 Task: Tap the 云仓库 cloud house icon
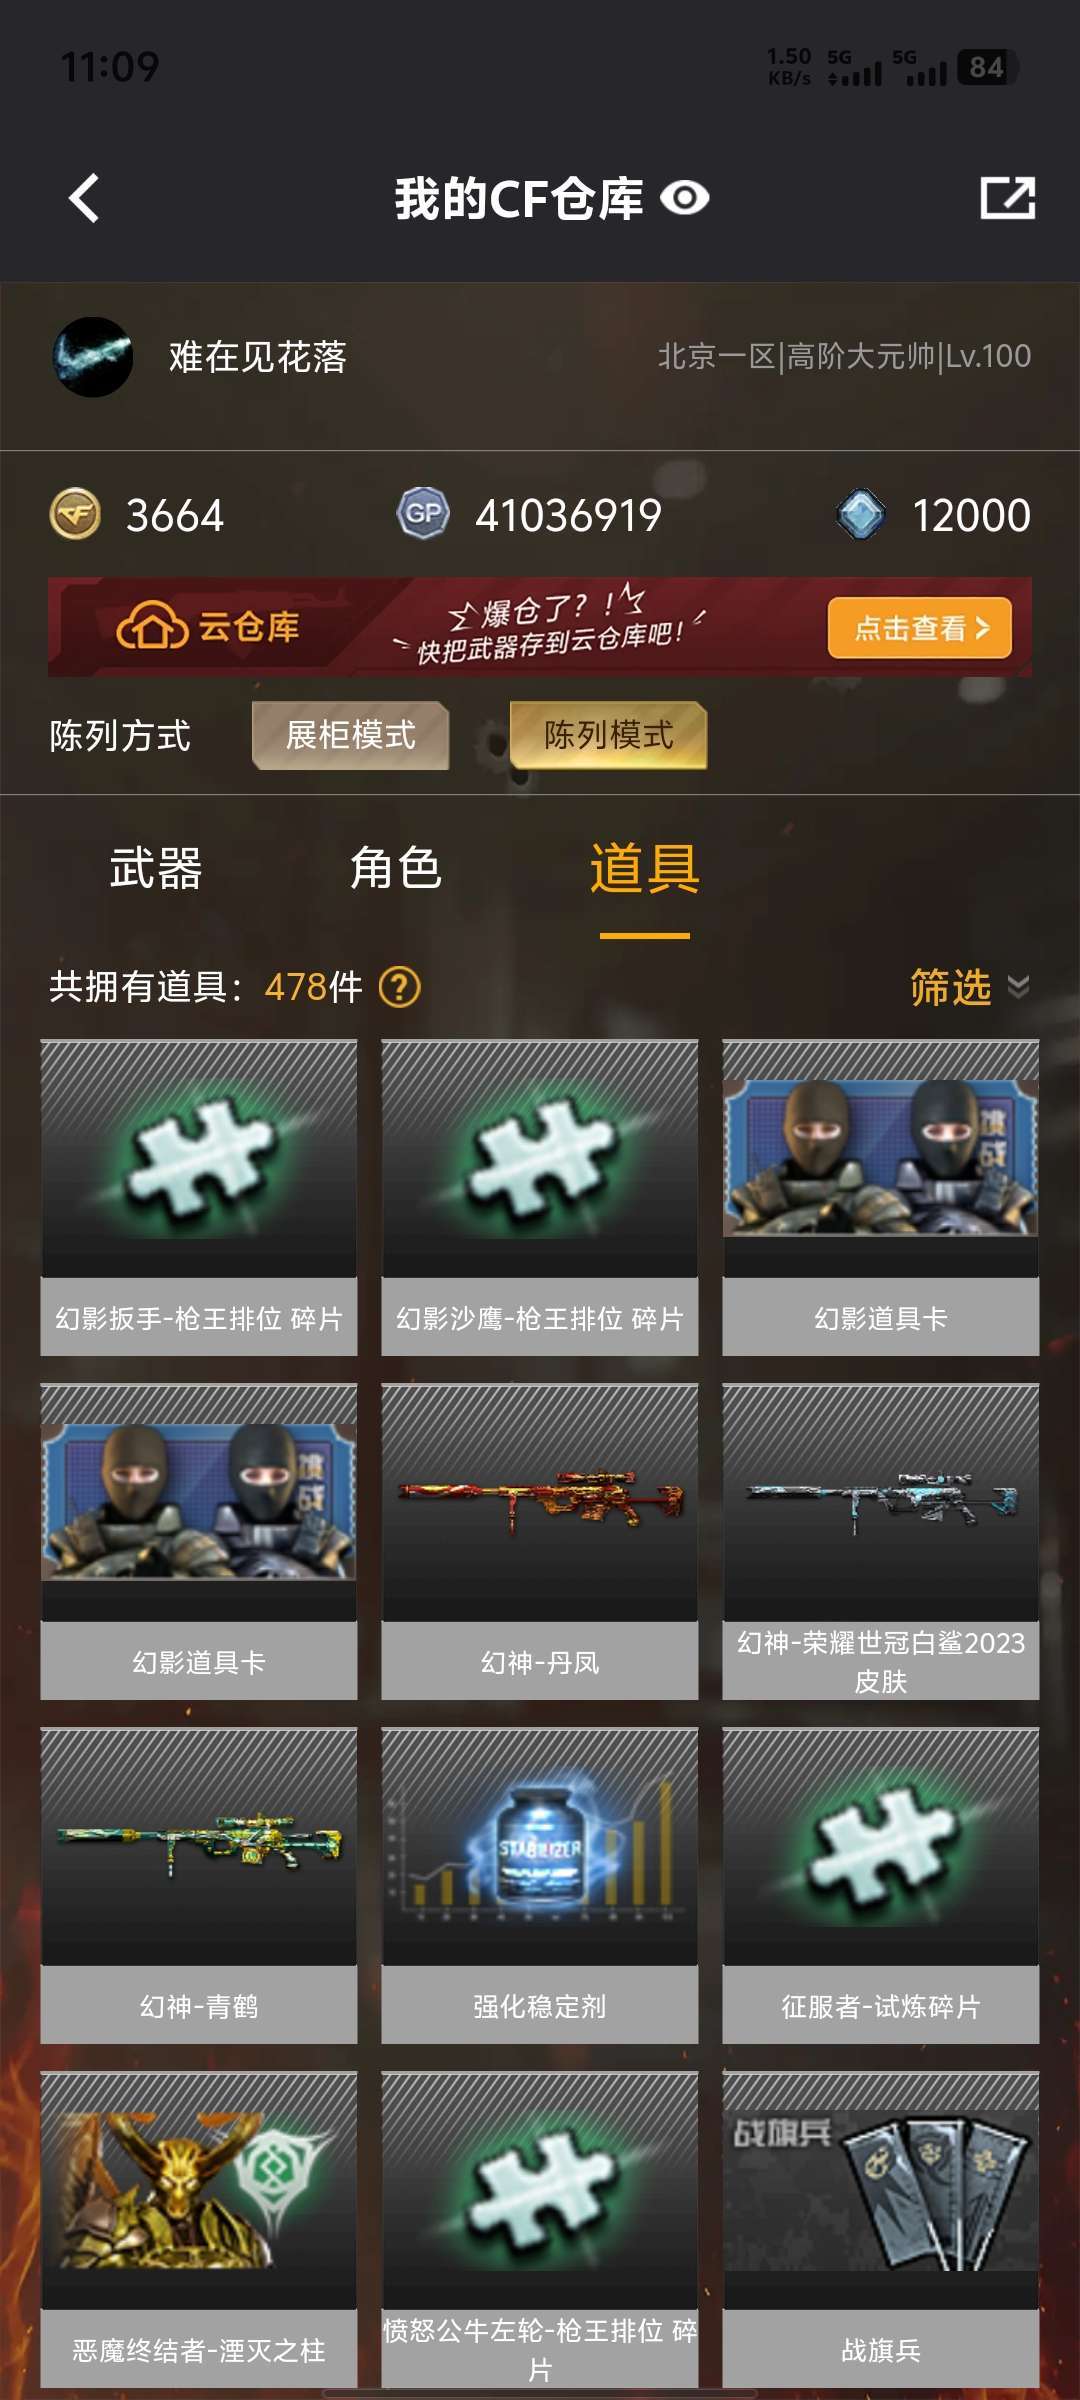(x=152, y=627)
